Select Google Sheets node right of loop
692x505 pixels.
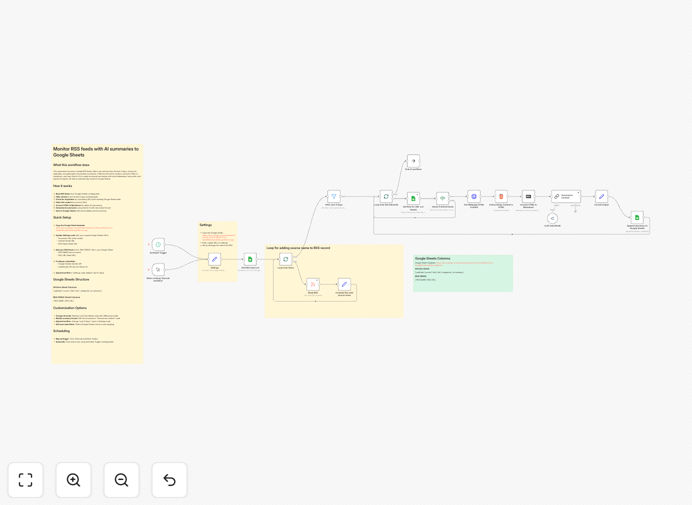(414, 198)
